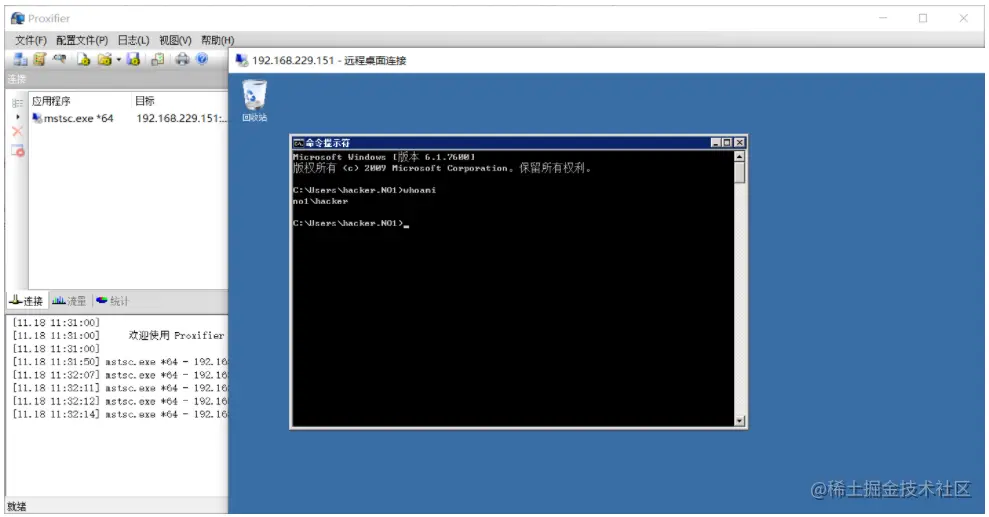Click the mstsc.exe row icon
The image size is (989, 517).
37,118
